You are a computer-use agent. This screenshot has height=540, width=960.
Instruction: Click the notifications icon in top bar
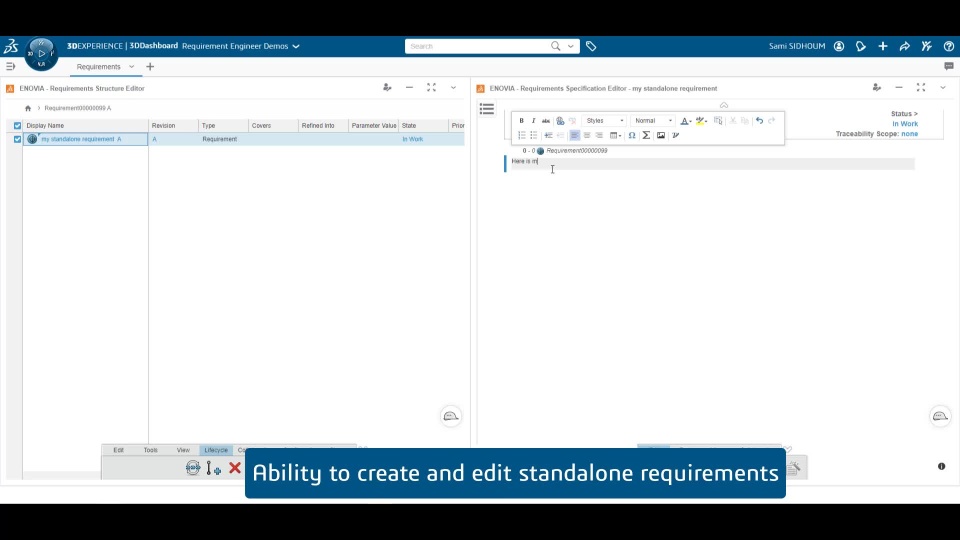click(861, 46)
